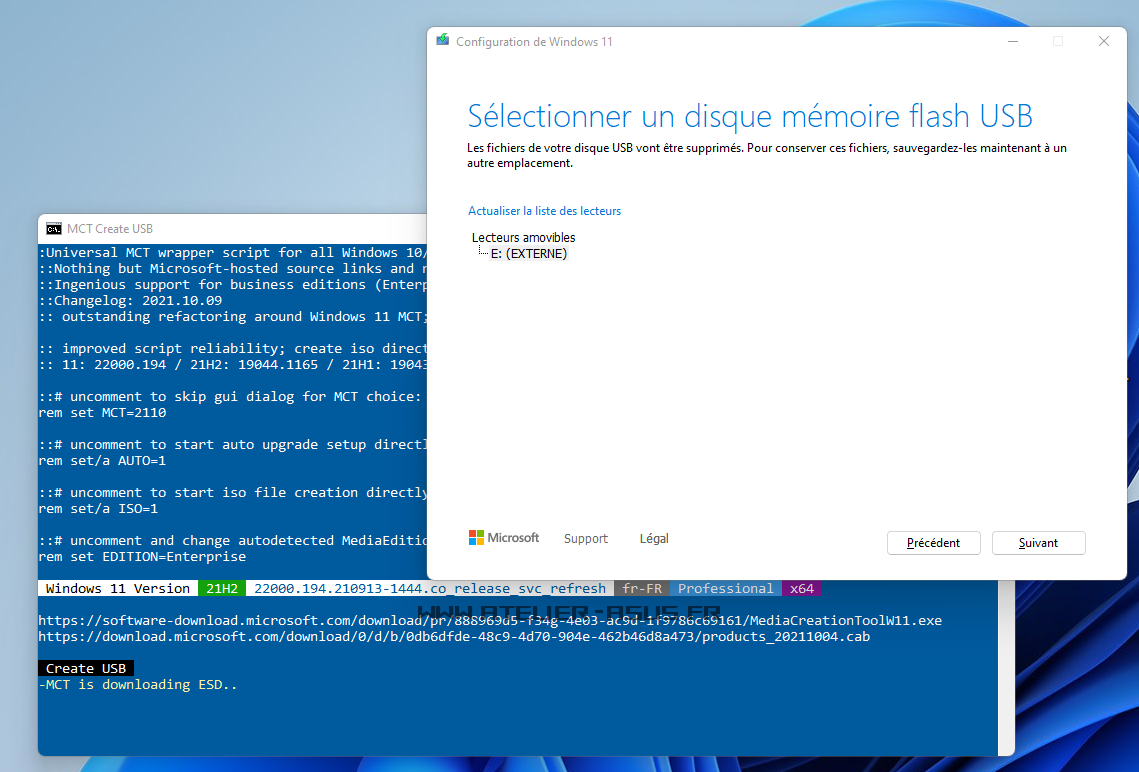This screenshot has height=772, width=1139.
Task: Click the Professional edition label in console
Action: point(725,589)
